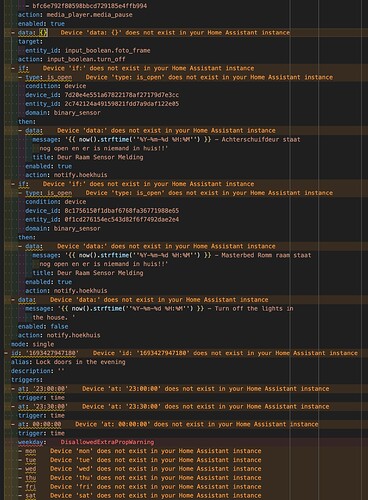368x500 pixels.
Task: Click device_id value '7d20e4e551a67822178af27179d7e3cc'
Action: click(122, 95)
